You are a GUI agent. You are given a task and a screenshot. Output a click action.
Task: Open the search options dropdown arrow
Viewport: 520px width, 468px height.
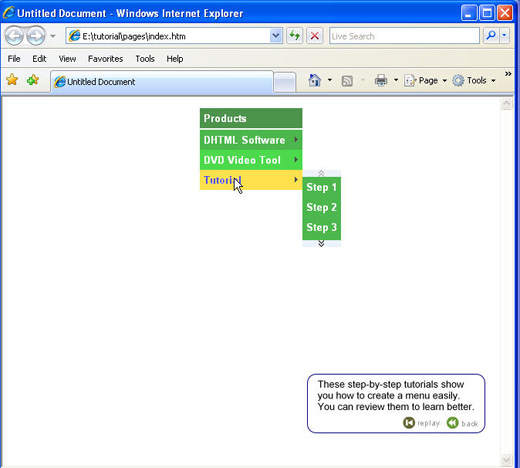tap(504, 36)
